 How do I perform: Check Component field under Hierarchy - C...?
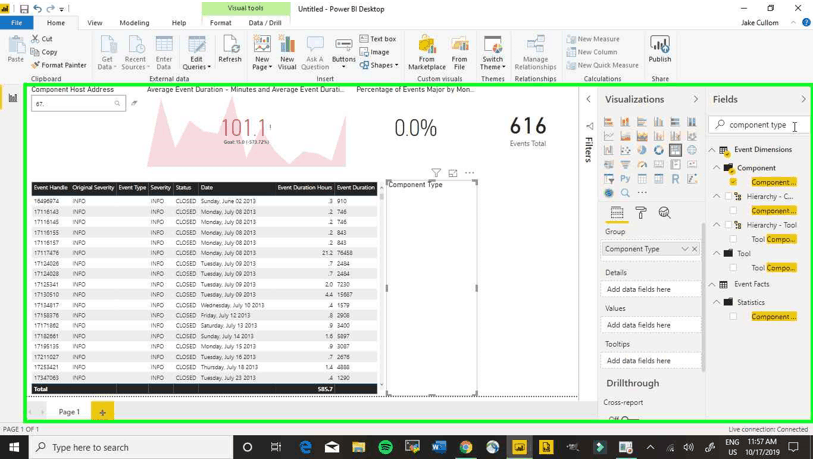(733, 211)
